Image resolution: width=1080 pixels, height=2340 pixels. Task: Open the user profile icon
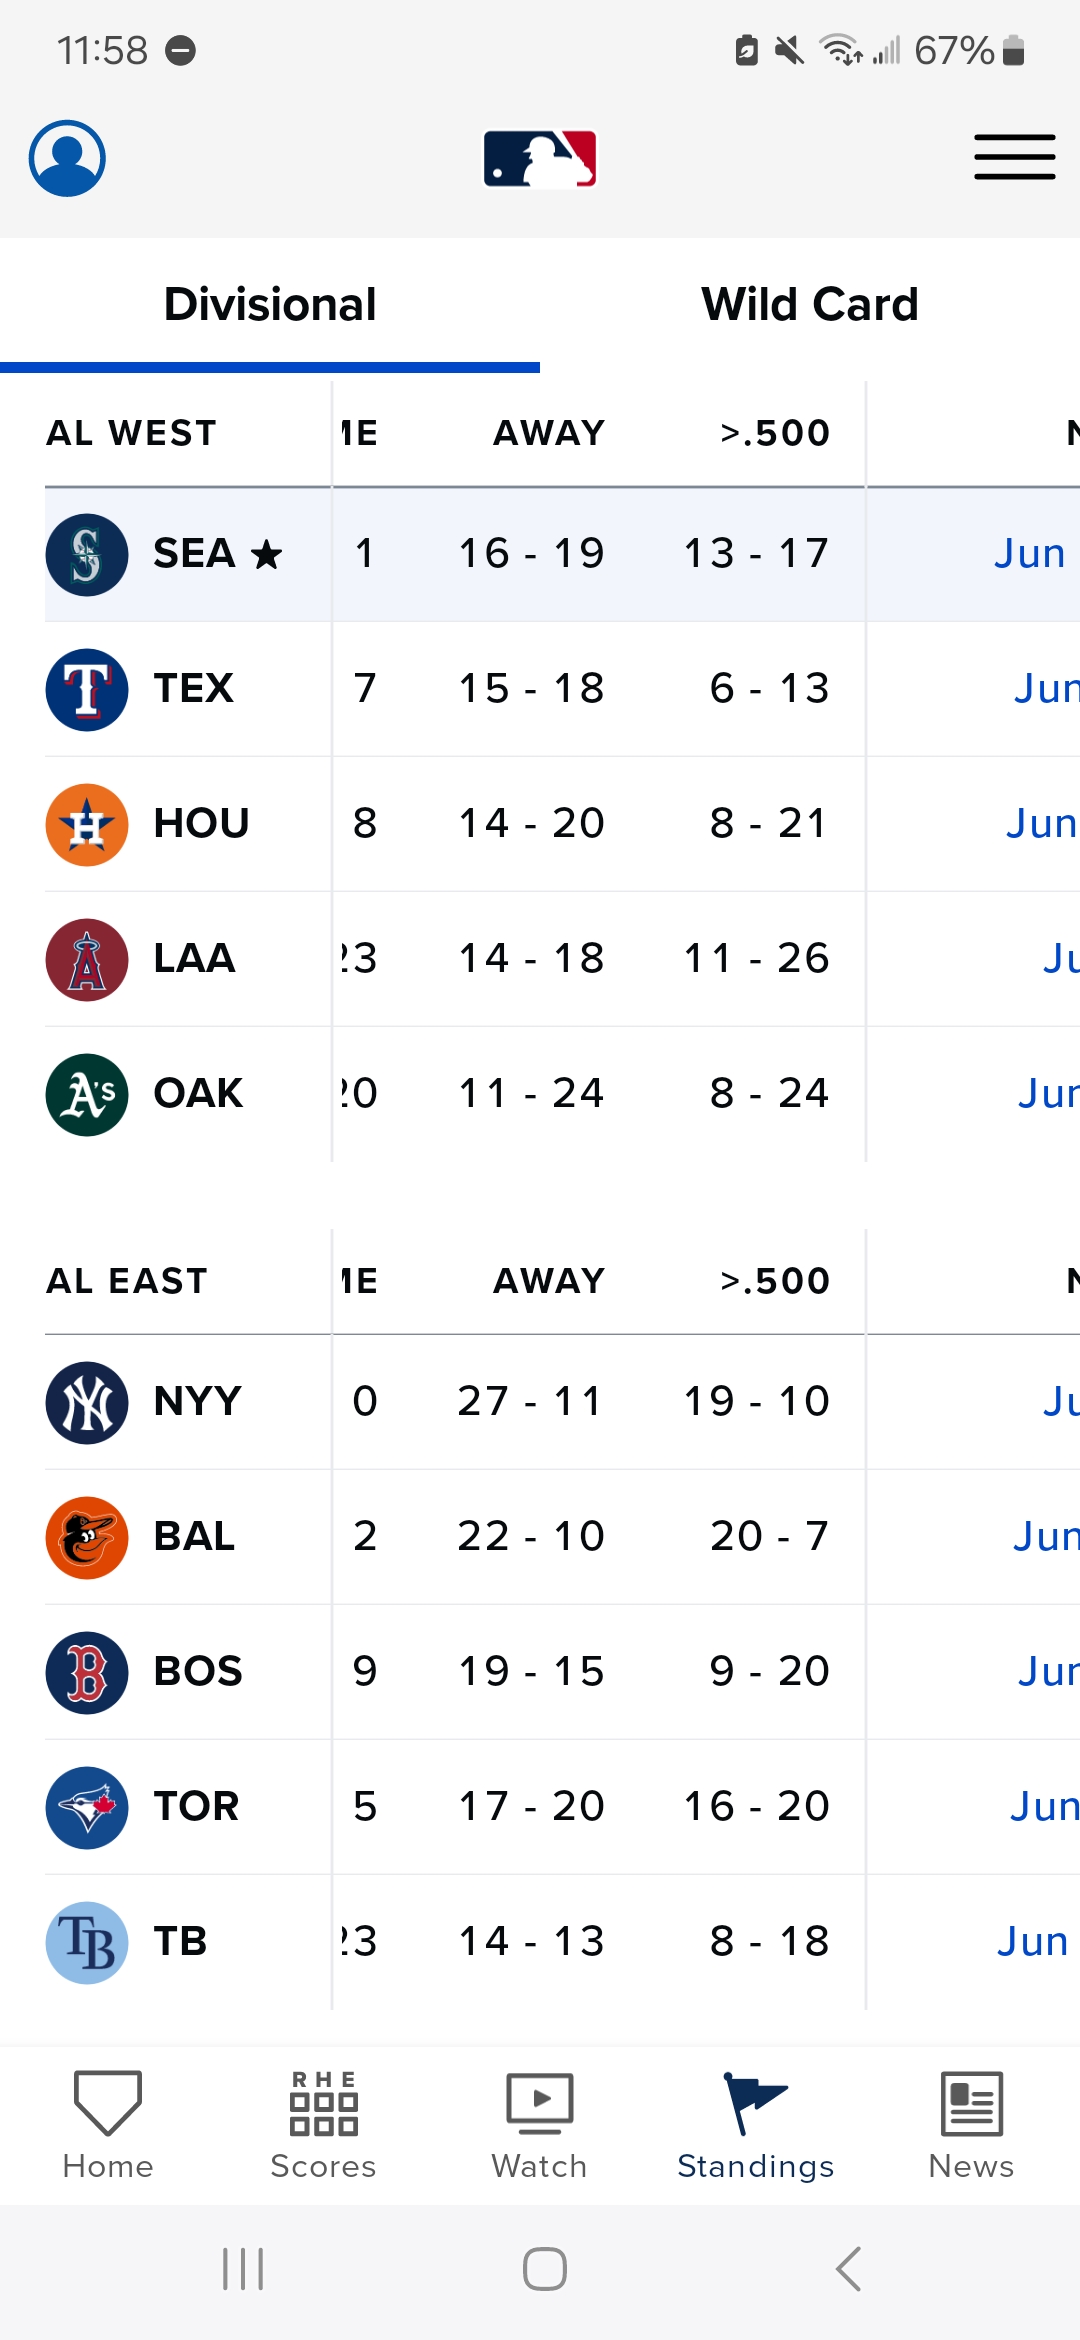coord(67,158)
